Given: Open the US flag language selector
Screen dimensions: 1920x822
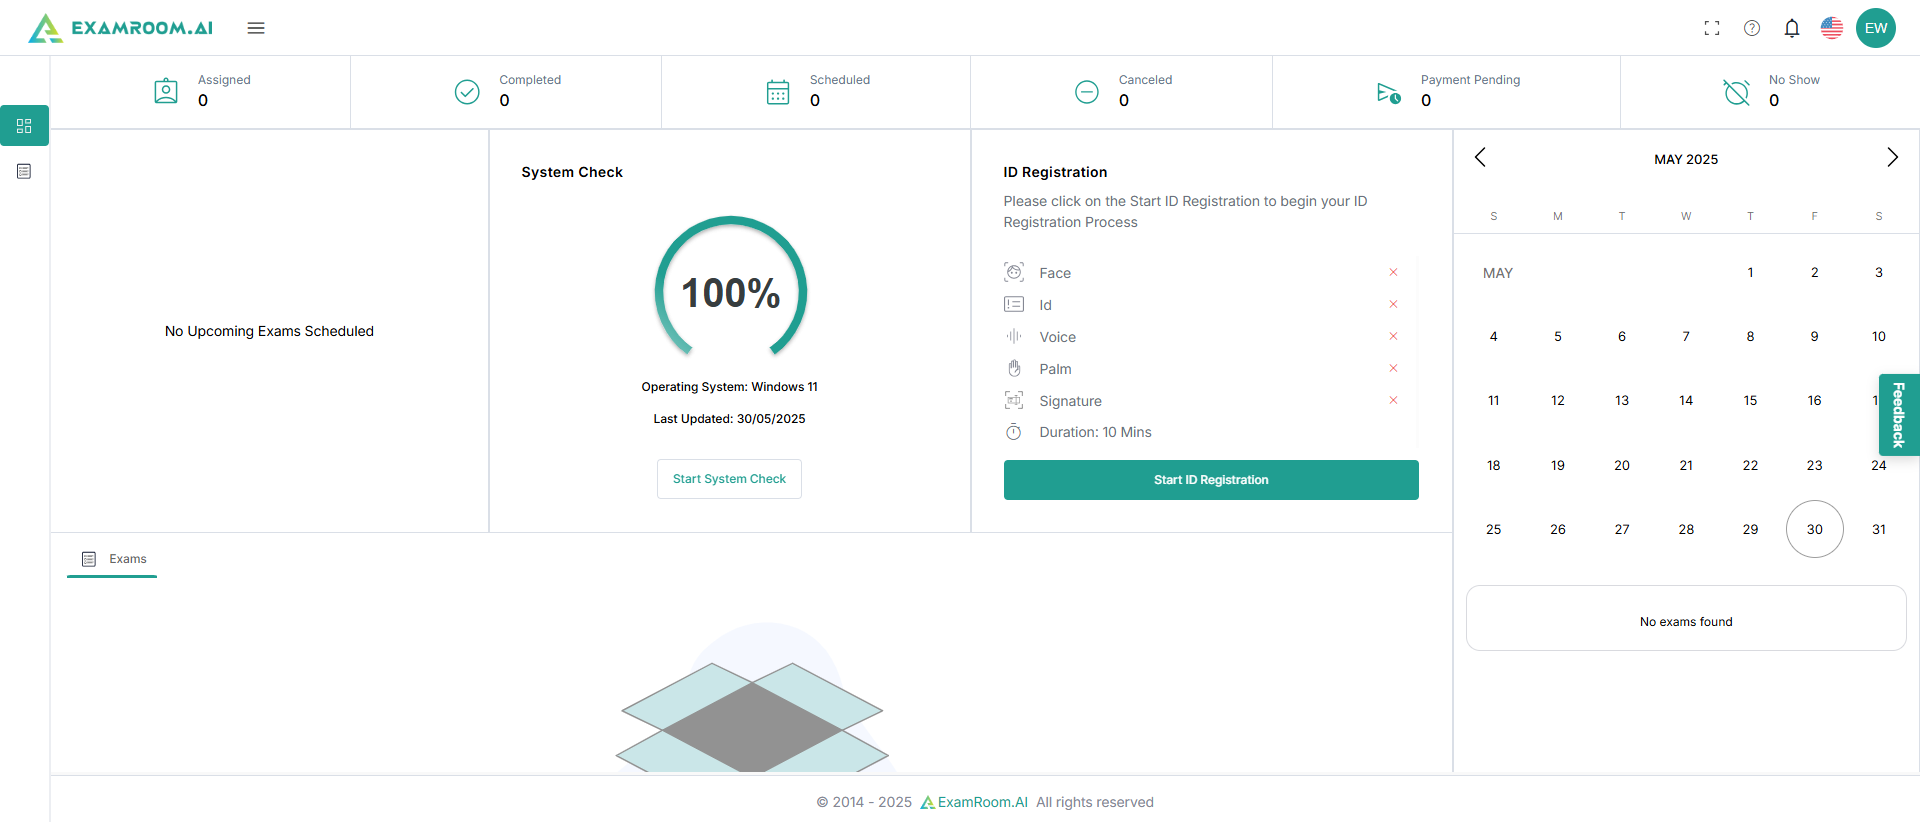Looking at the screenshot, I should 1832,28.
